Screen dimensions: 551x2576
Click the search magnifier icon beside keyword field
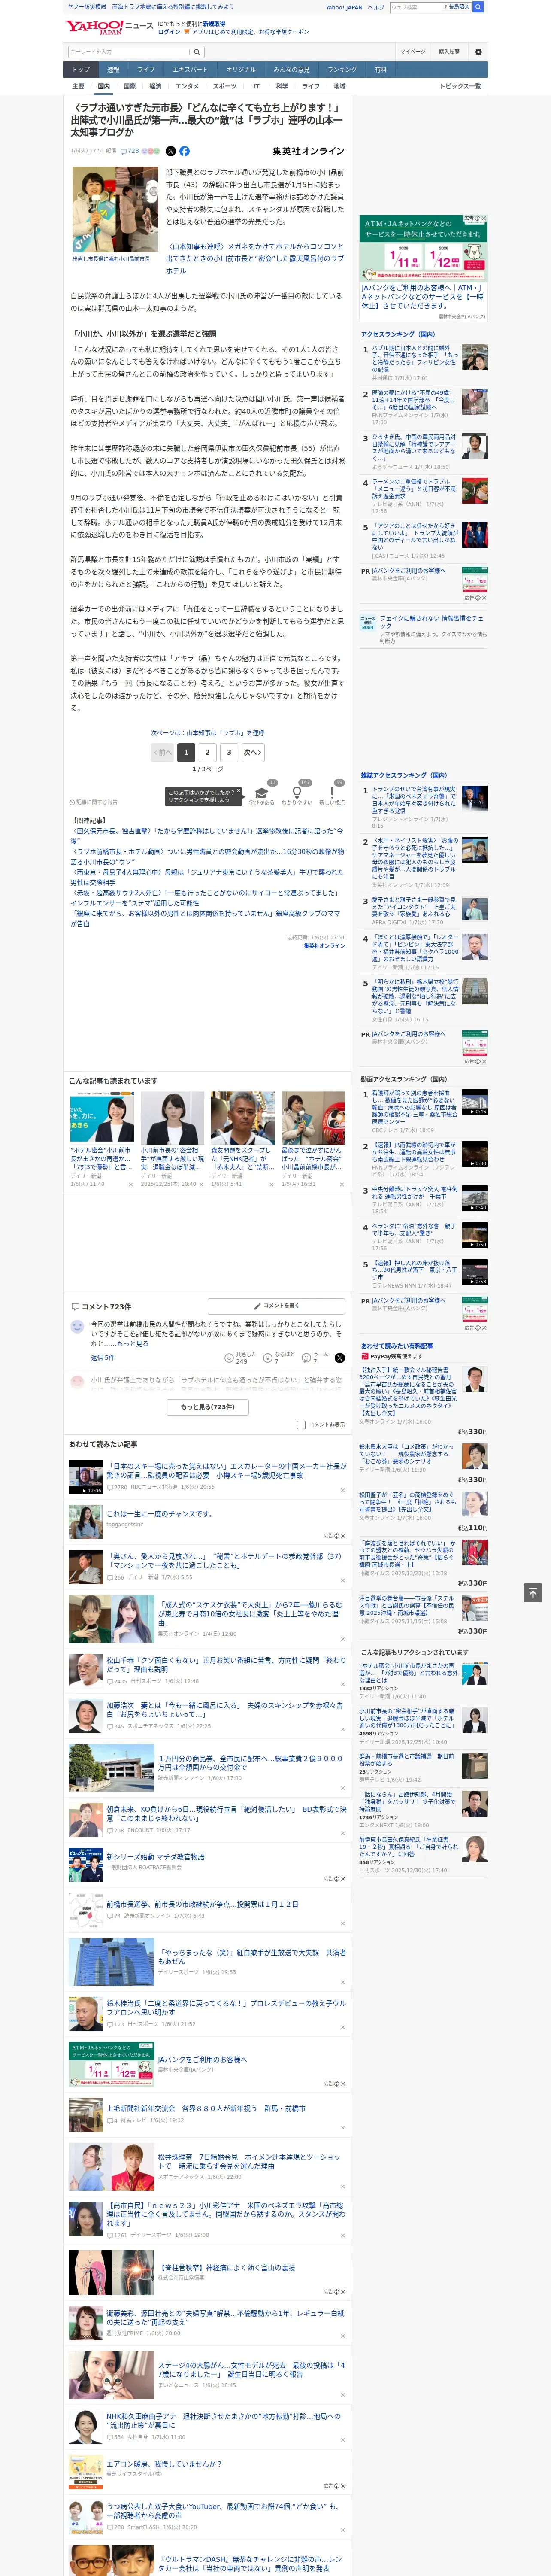196,52
